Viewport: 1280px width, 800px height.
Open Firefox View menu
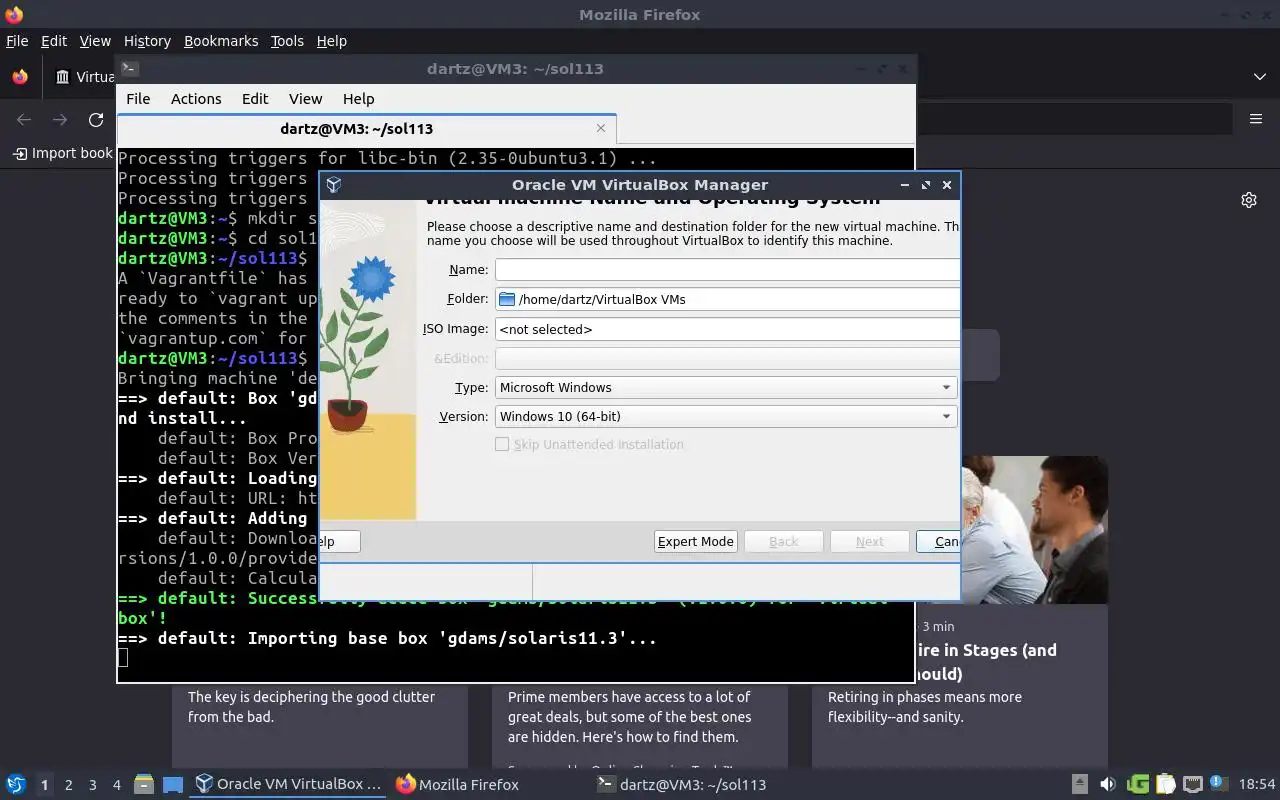coord(95,41)
